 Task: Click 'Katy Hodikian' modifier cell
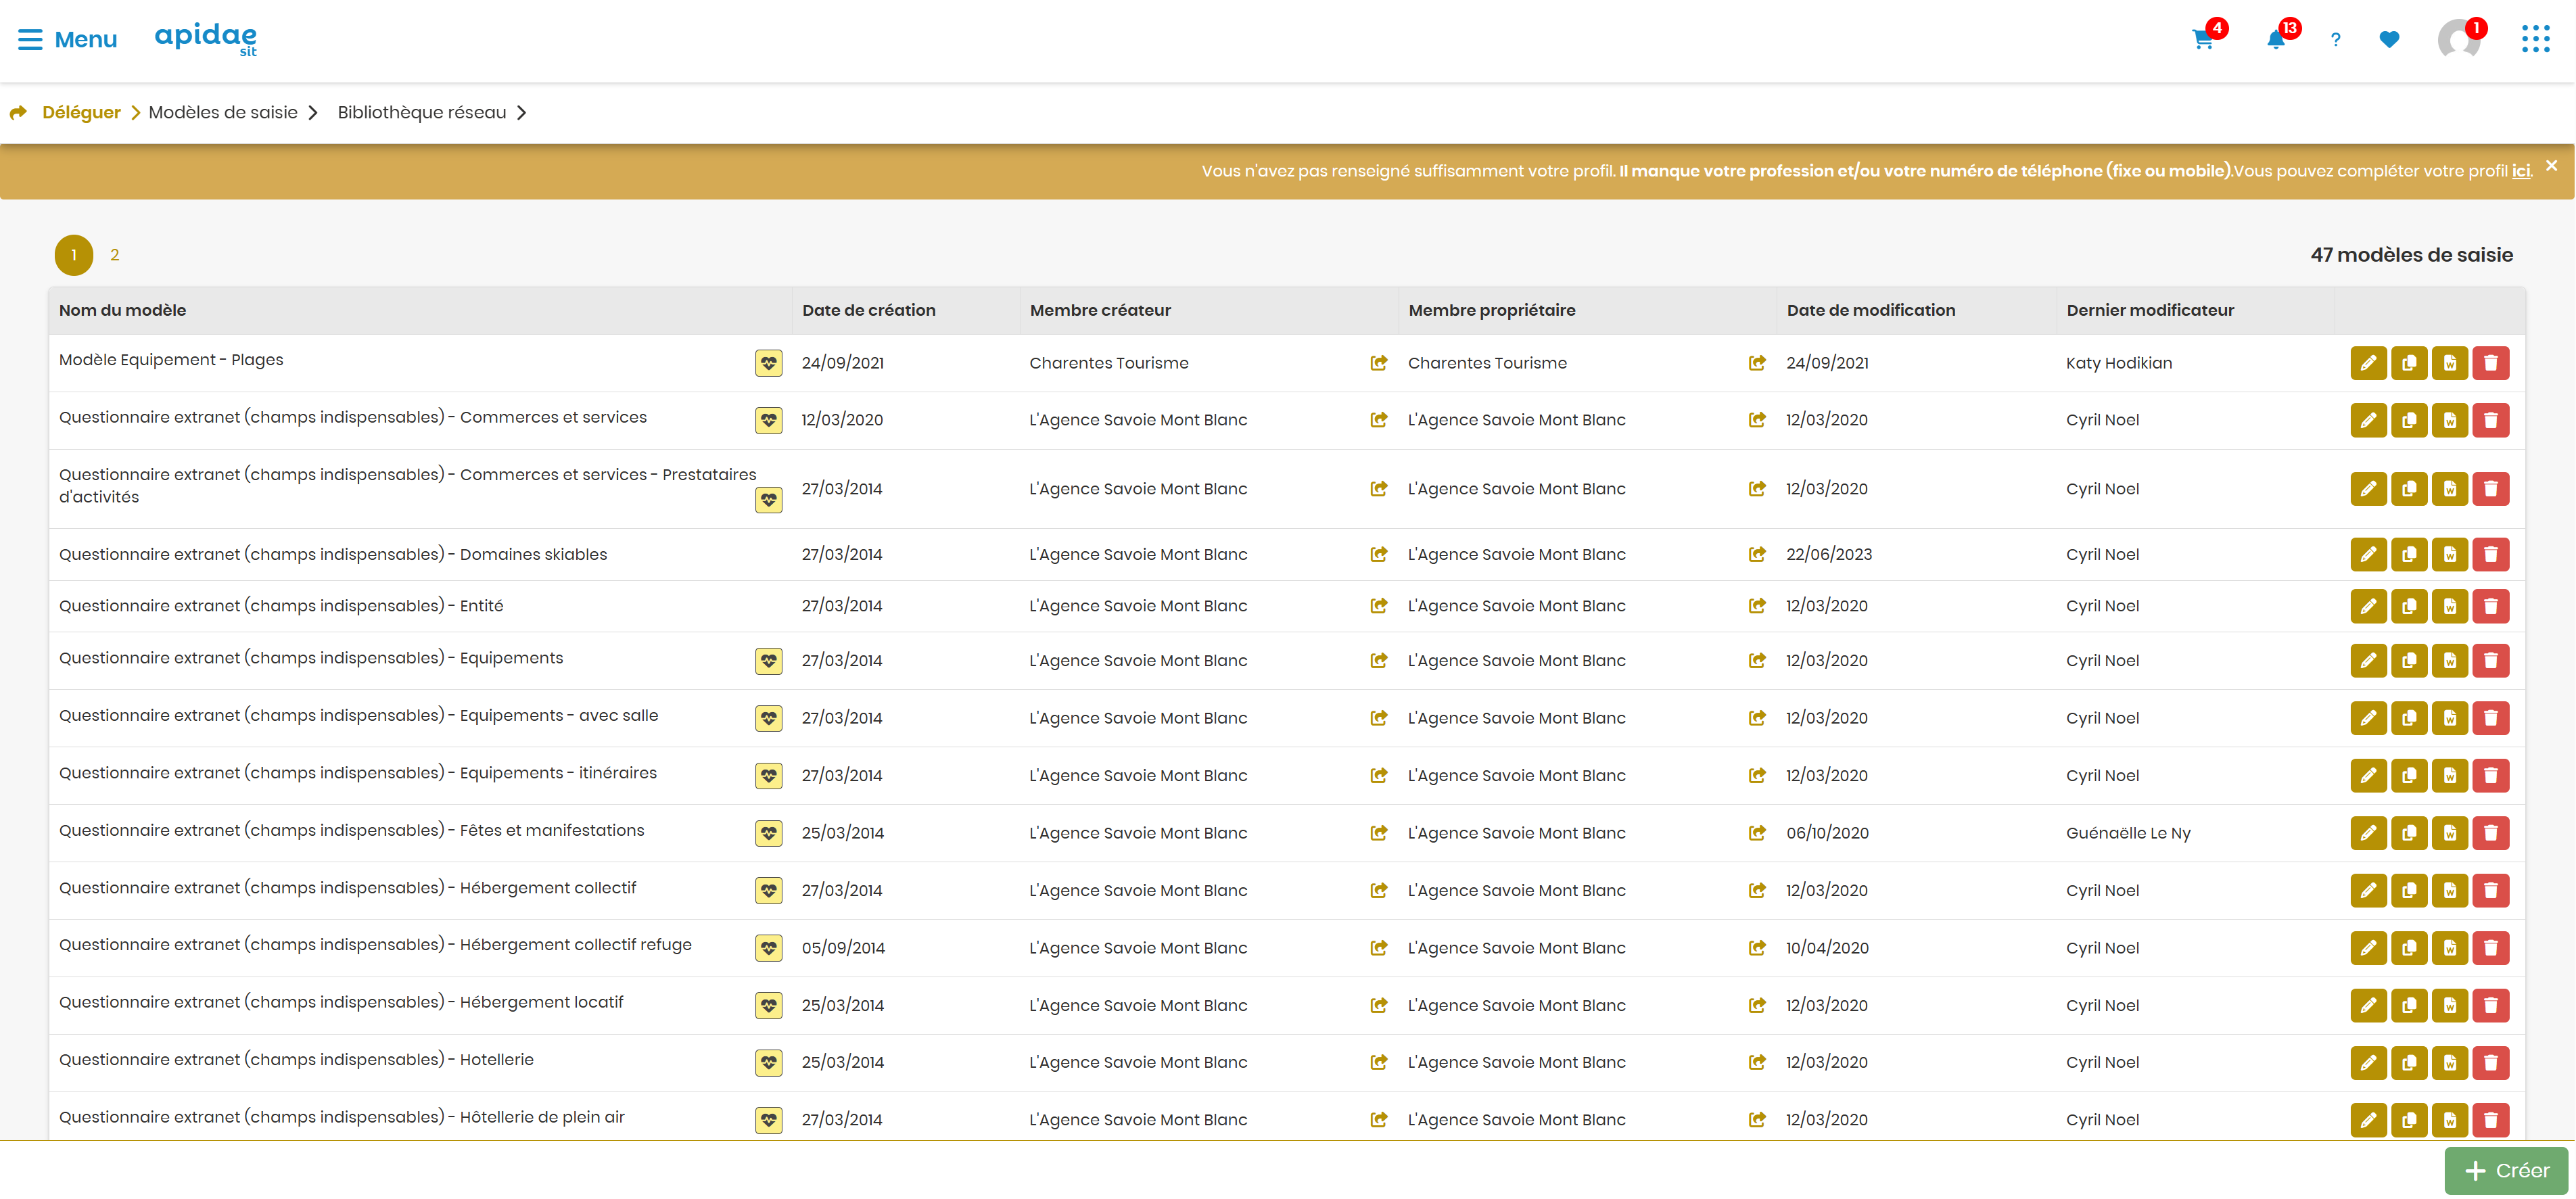pyautogui.click(x=2119, y=363)
